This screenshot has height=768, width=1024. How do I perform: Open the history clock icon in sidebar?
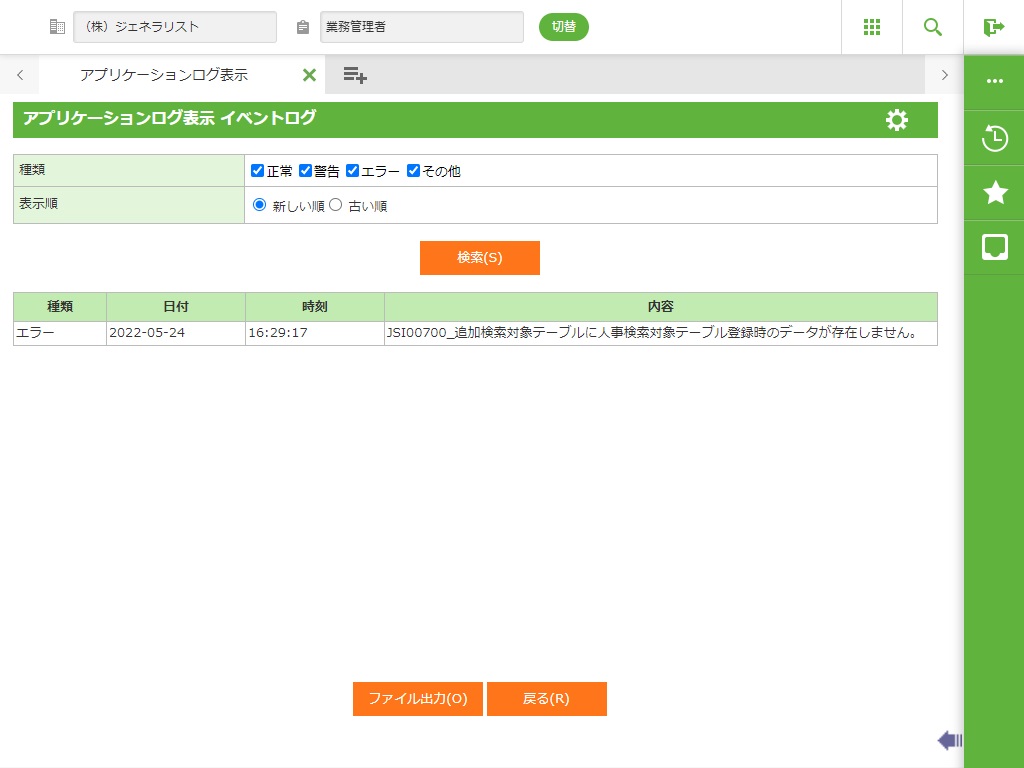pyautogui.click(x=994, y=138)
